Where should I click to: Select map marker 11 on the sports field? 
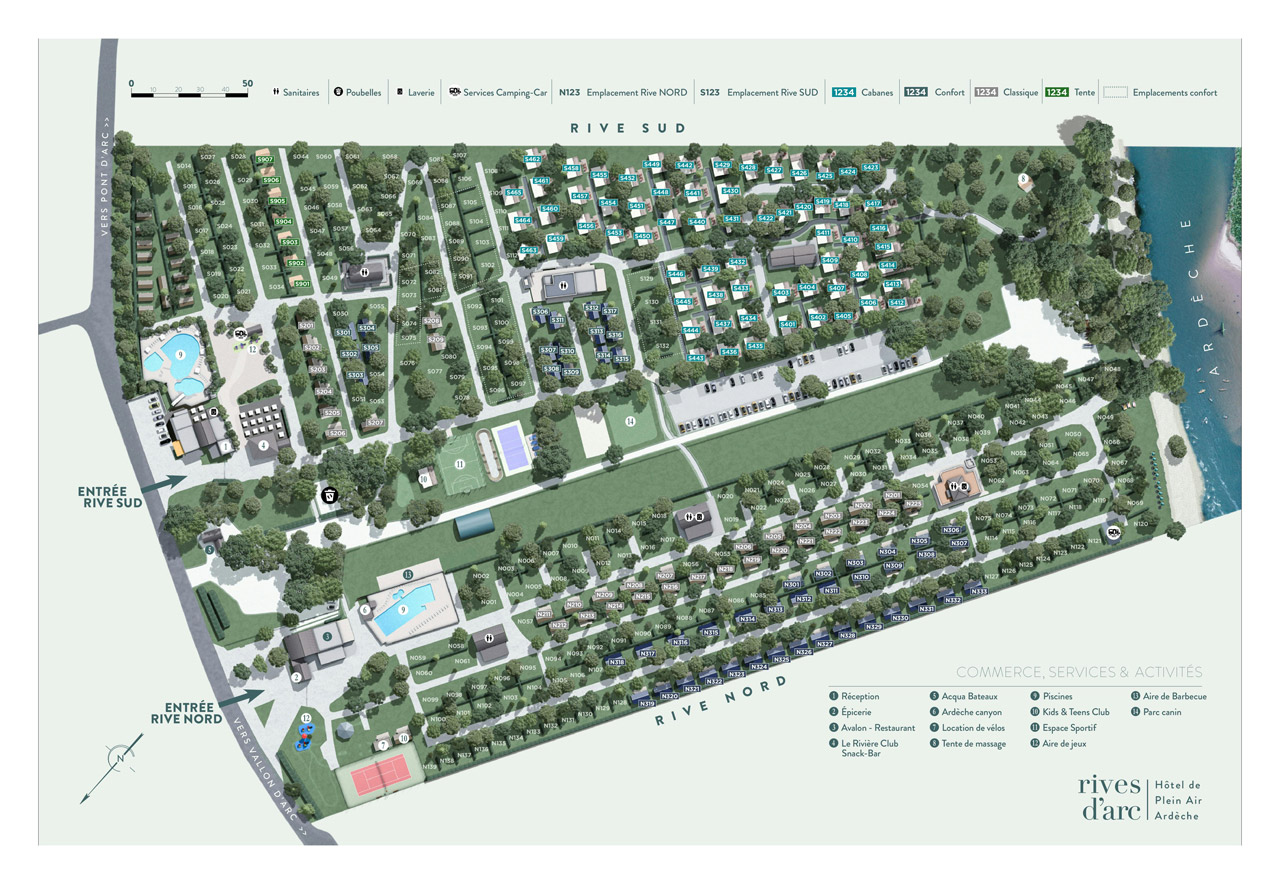click(x=460, y=464)
